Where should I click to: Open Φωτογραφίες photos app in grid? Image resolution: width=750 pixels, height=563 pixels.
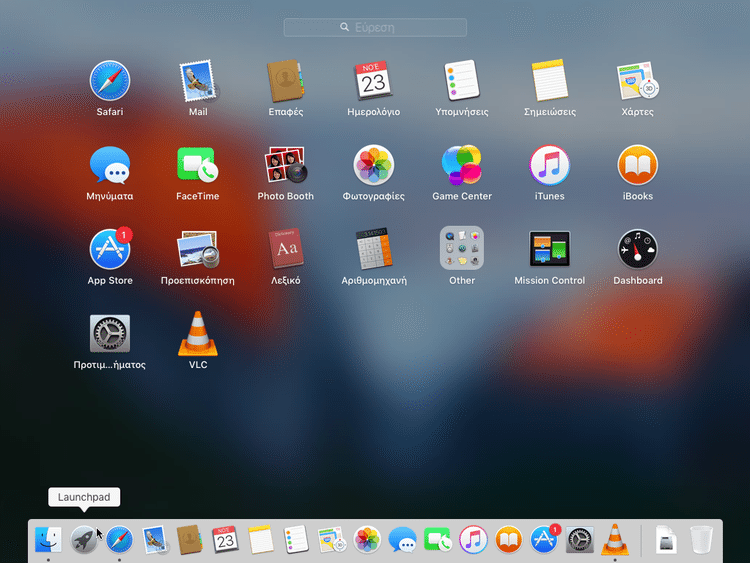[x=374, y=165]
